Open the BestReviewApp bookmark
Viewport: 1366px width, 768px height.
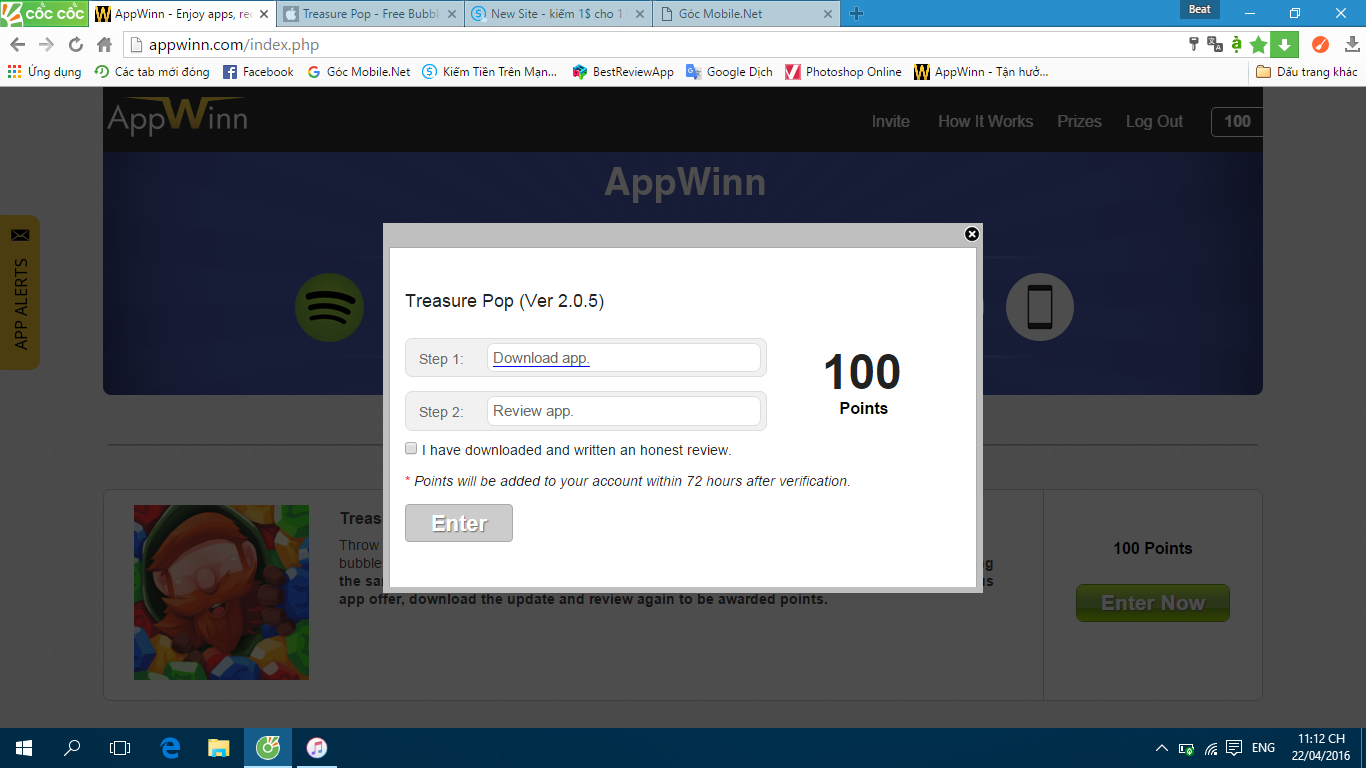(623, 72)
